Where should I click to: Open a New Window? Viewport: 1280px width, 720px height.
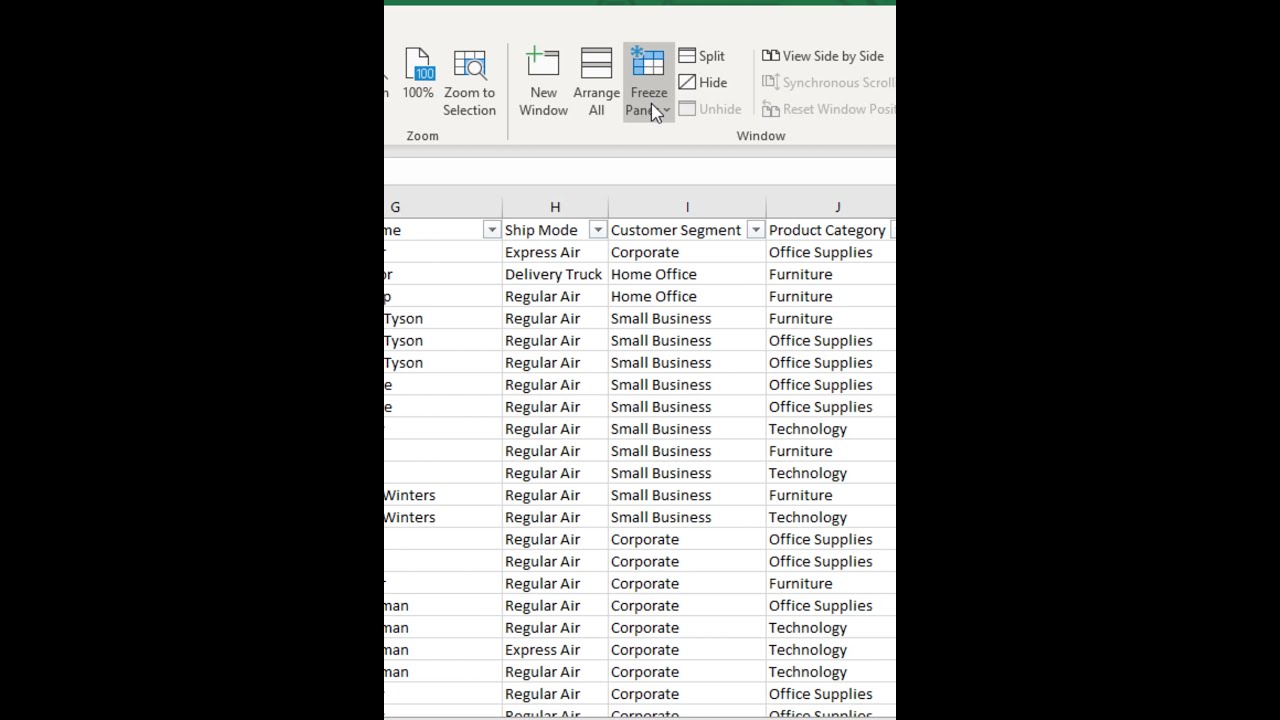click(x=543, y=83)
